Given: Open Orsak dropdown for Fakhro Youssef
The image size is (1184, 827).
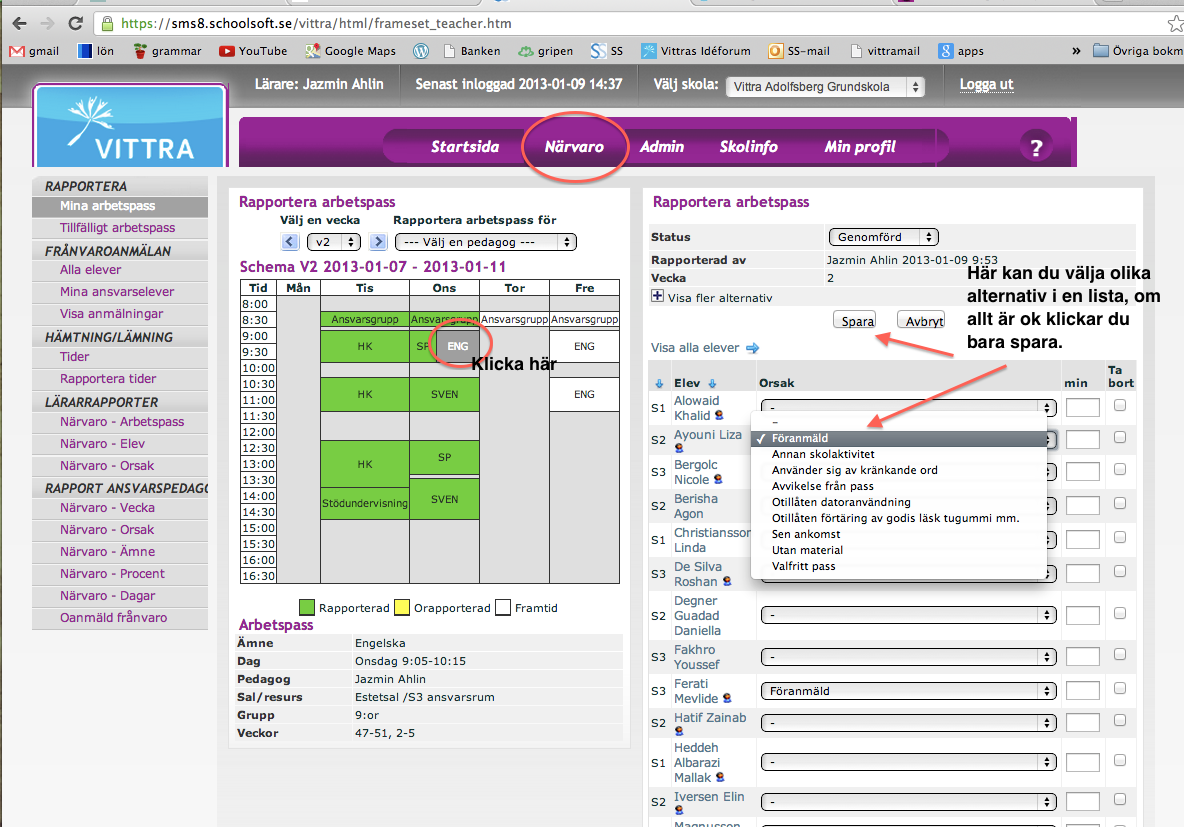Looking at the screenshot, I should [x=908, y=657].
